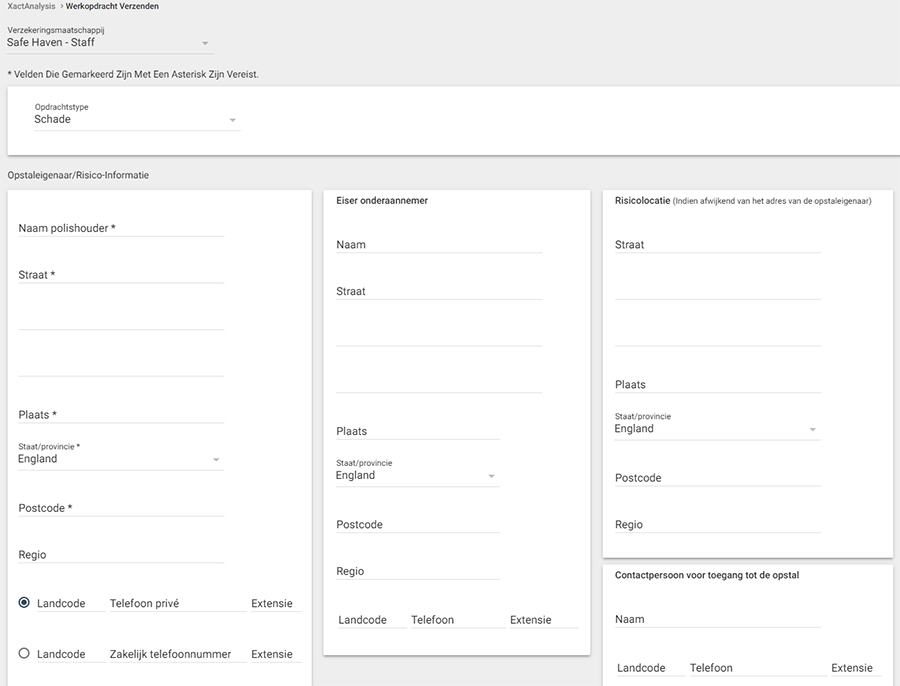
Task: Click the Landcode field under Contactpersoon
Action: [651, 668]
